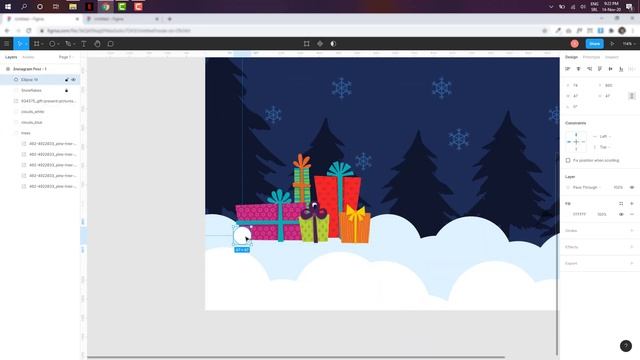Switch to the second Figma browser tab

coord(121,19)
